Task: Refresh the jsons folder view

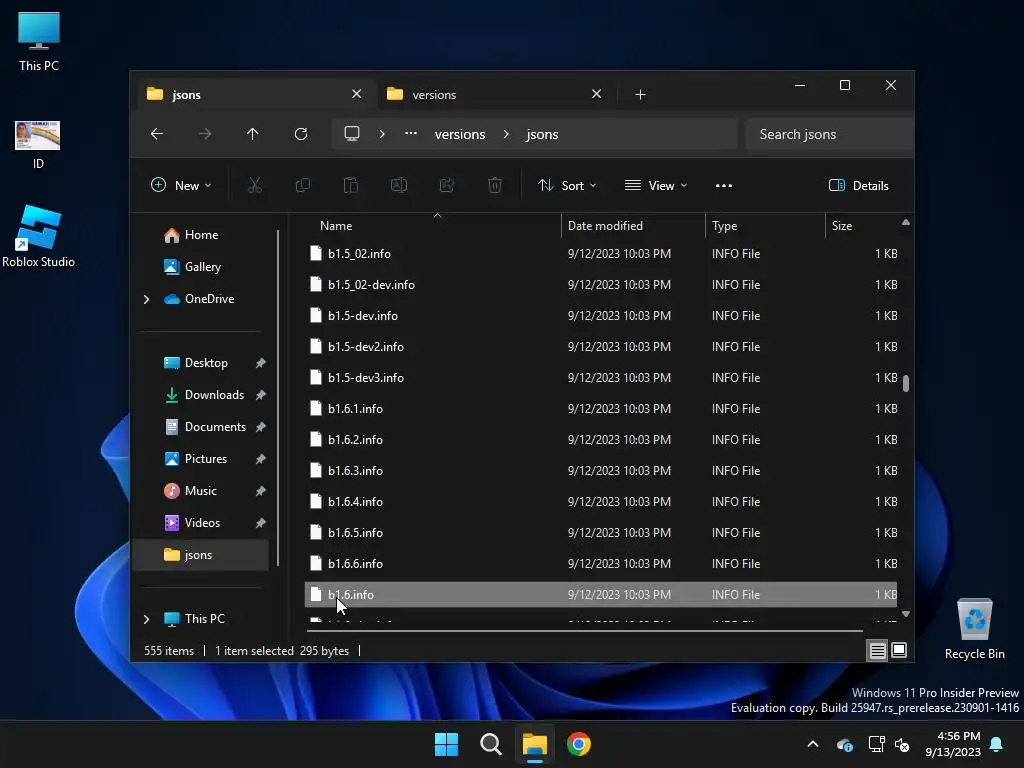Action: 300,134
